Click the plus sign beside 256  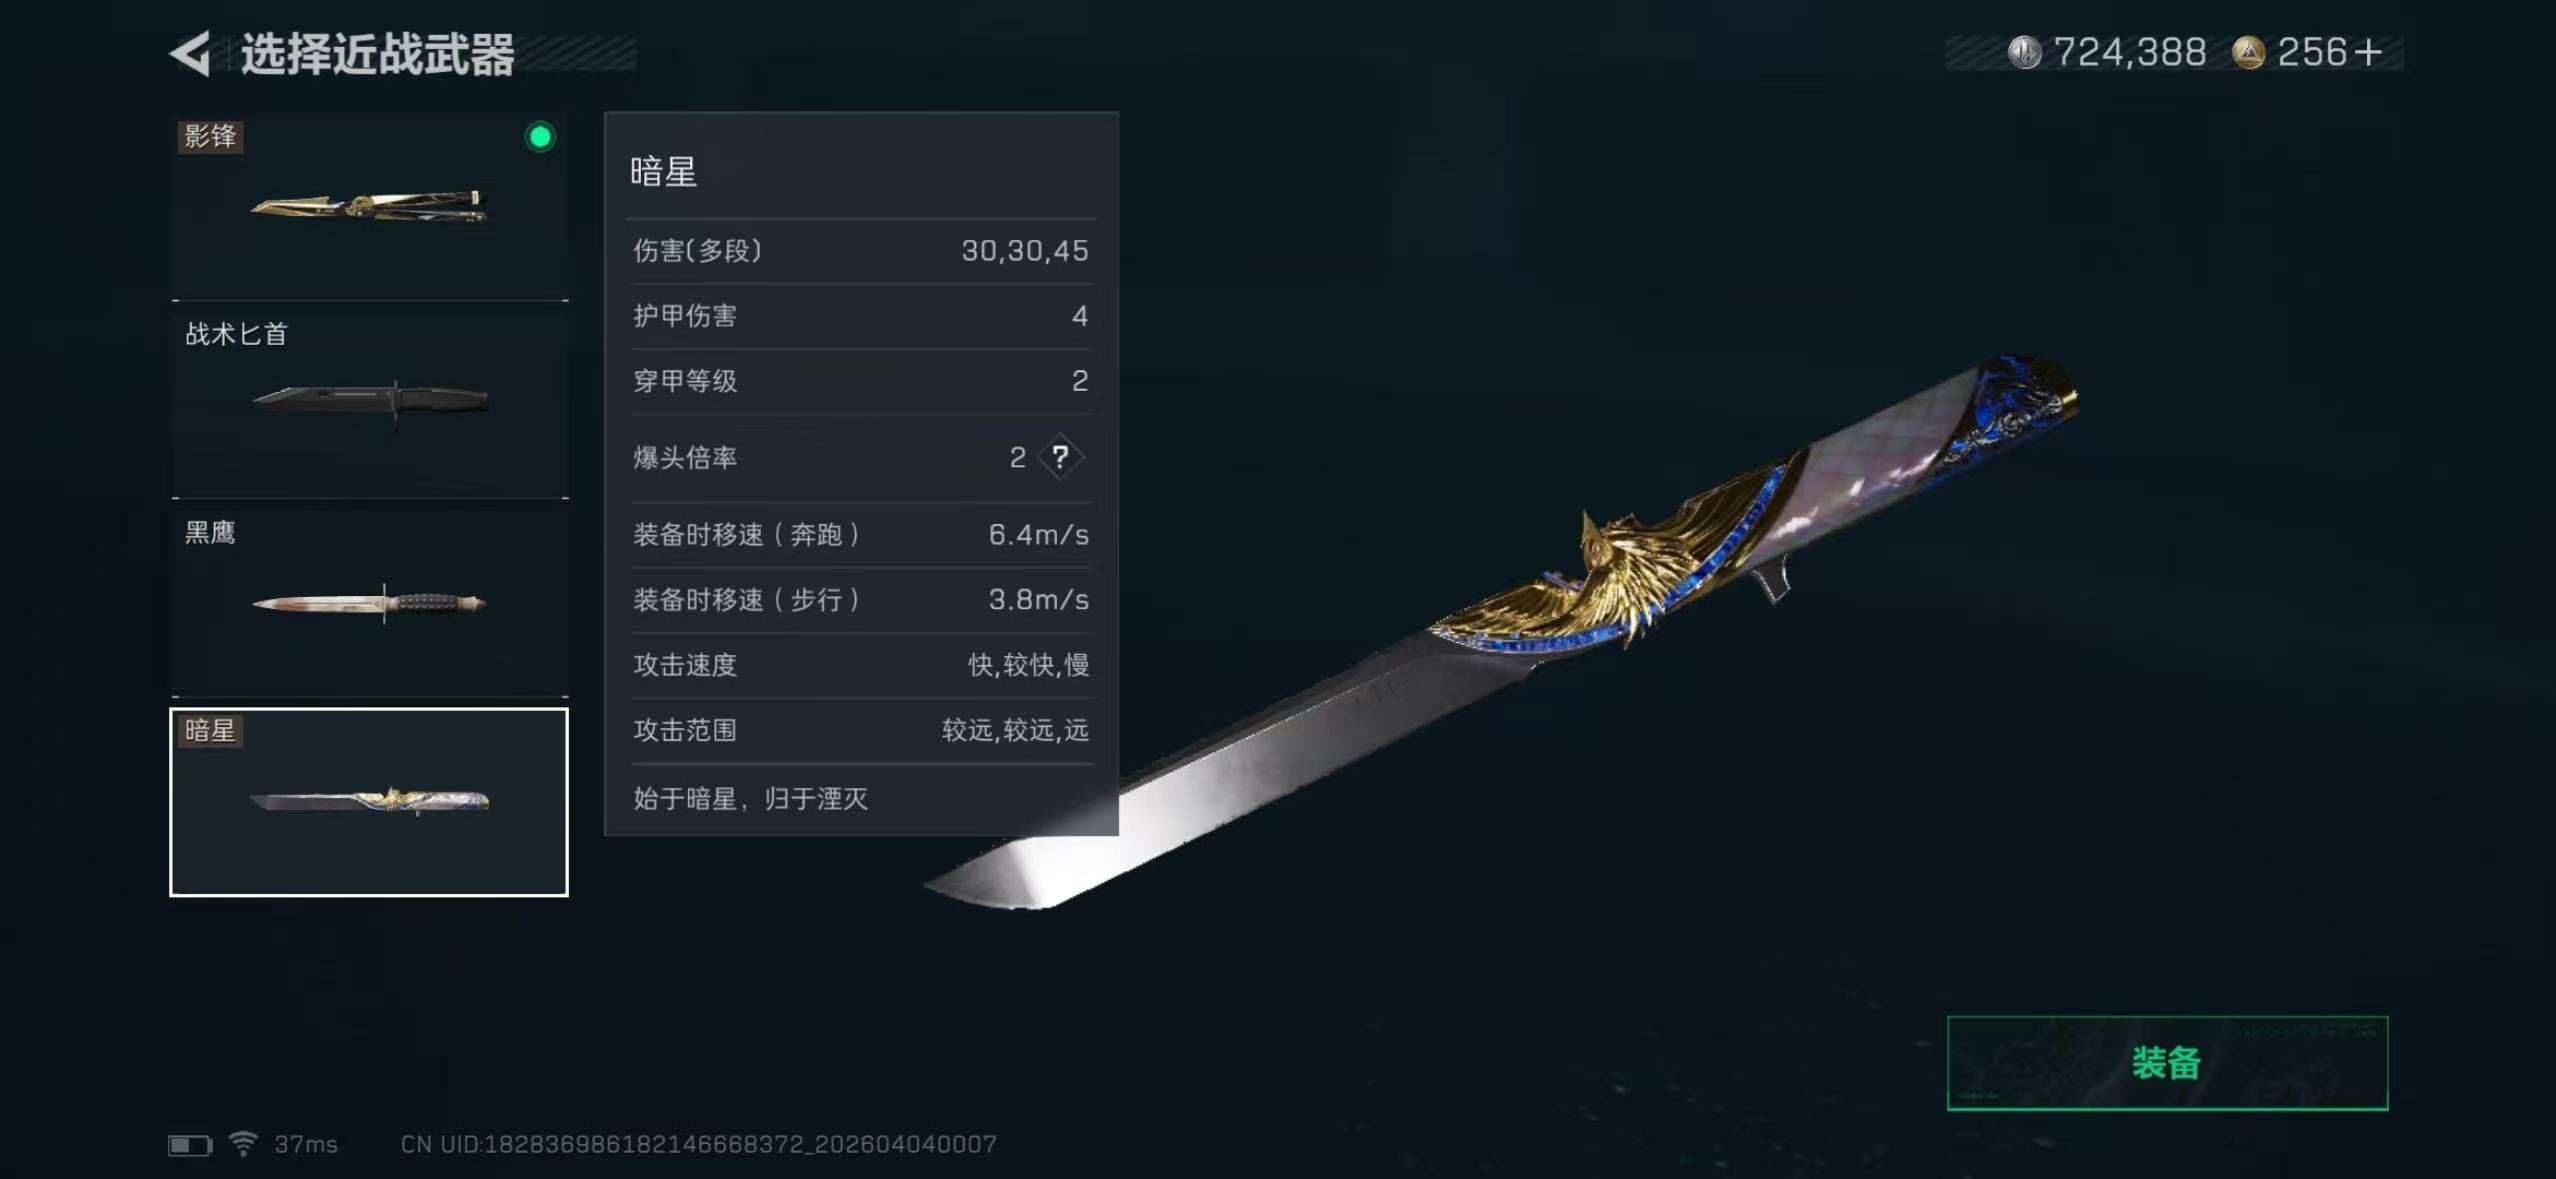coord(2367,52)
